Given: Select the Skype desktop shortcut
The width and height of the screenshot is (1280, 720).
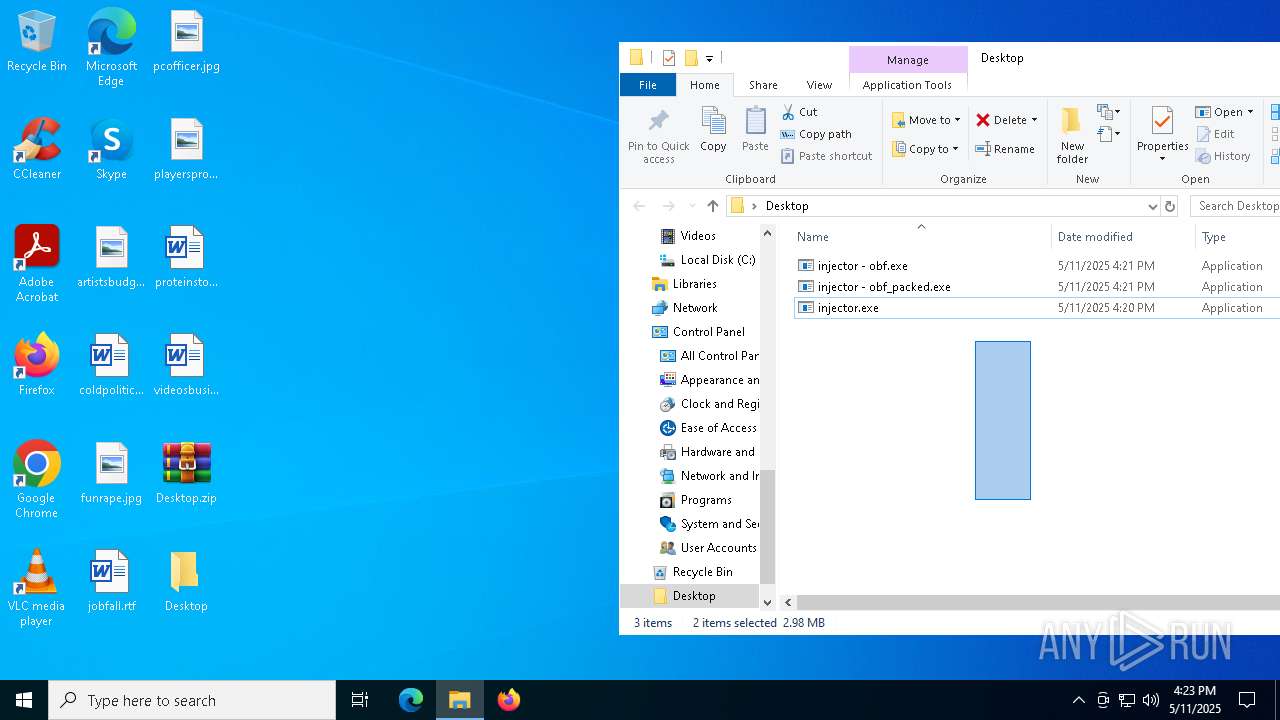Looking at the screenshot, I should coord(111,150).
